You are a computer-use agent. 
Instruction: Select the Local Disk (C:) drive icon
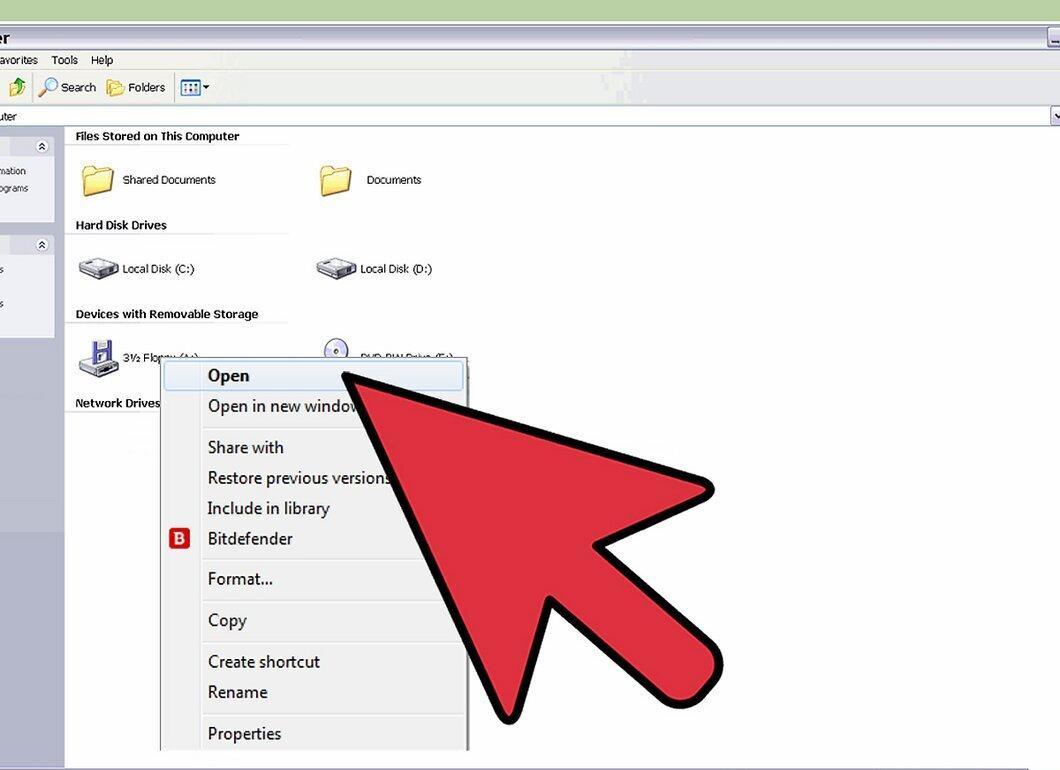point(99,268)
